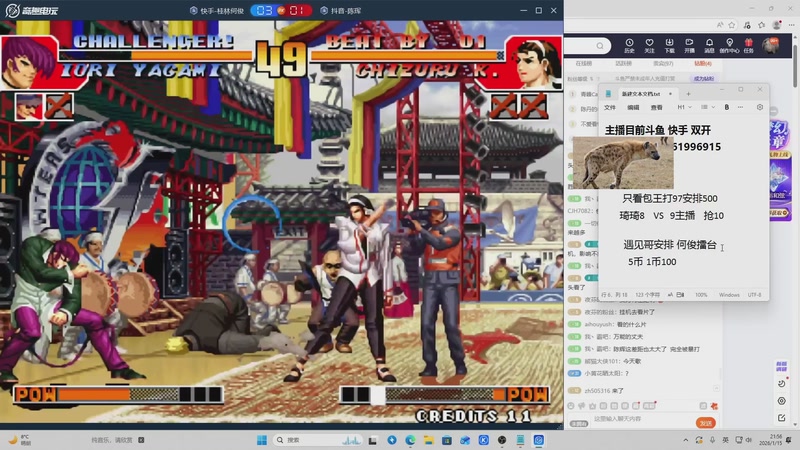Screen dimensions: 800x450
Task: Open the 关注 heart icon in Douyu header
Action: pyautogui.click(x=649, y=45)
